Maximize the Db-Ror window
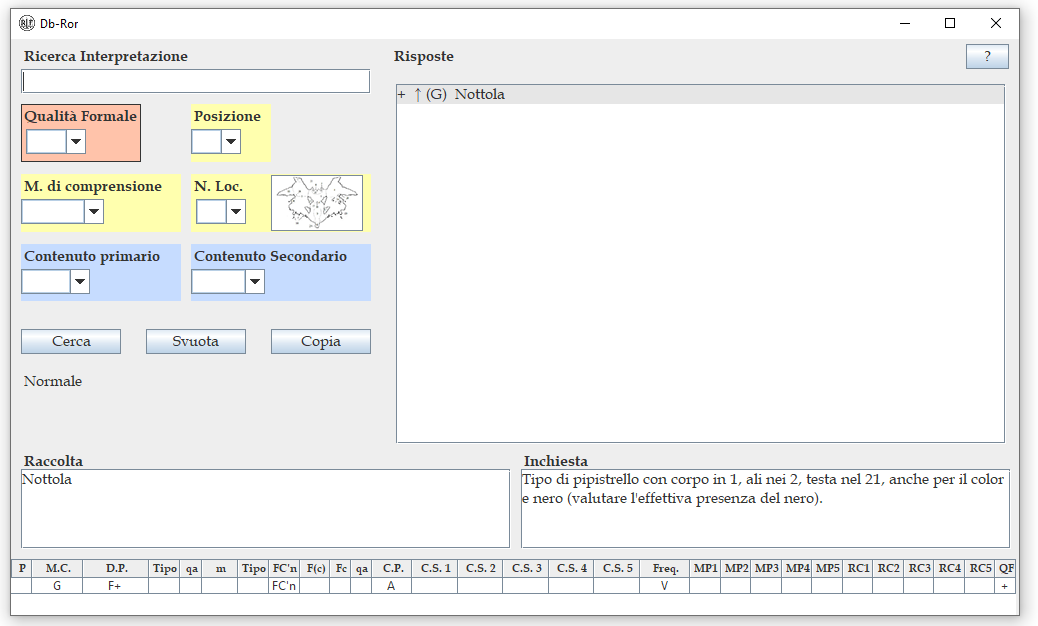The height and width of the screenshot is (626, 1038). 950,23
